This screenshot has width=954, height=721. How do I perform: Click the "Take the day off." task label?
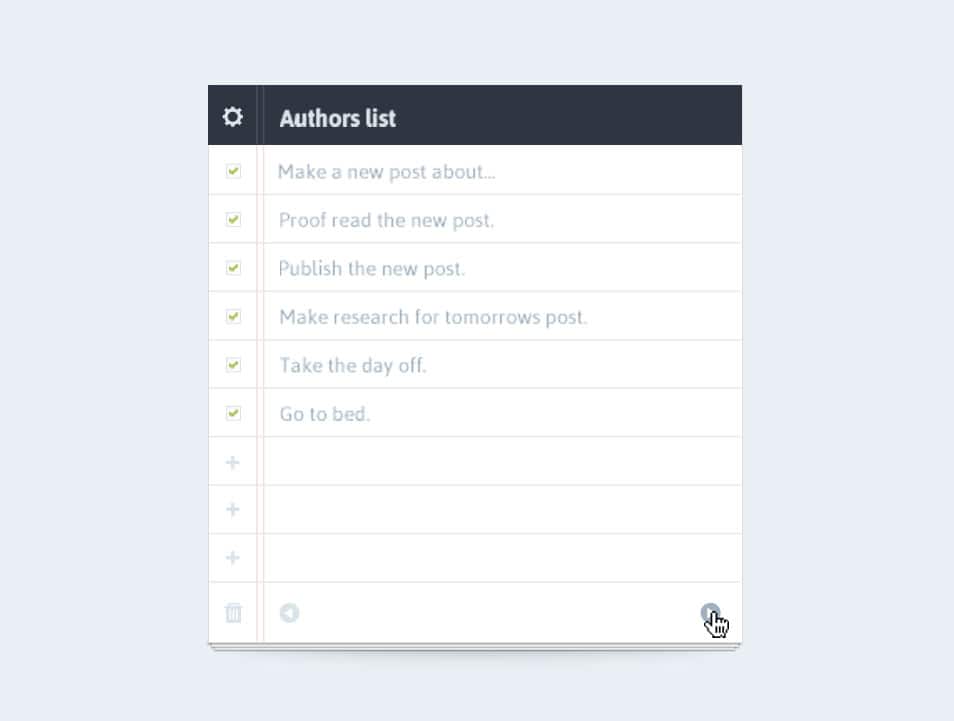353,365
